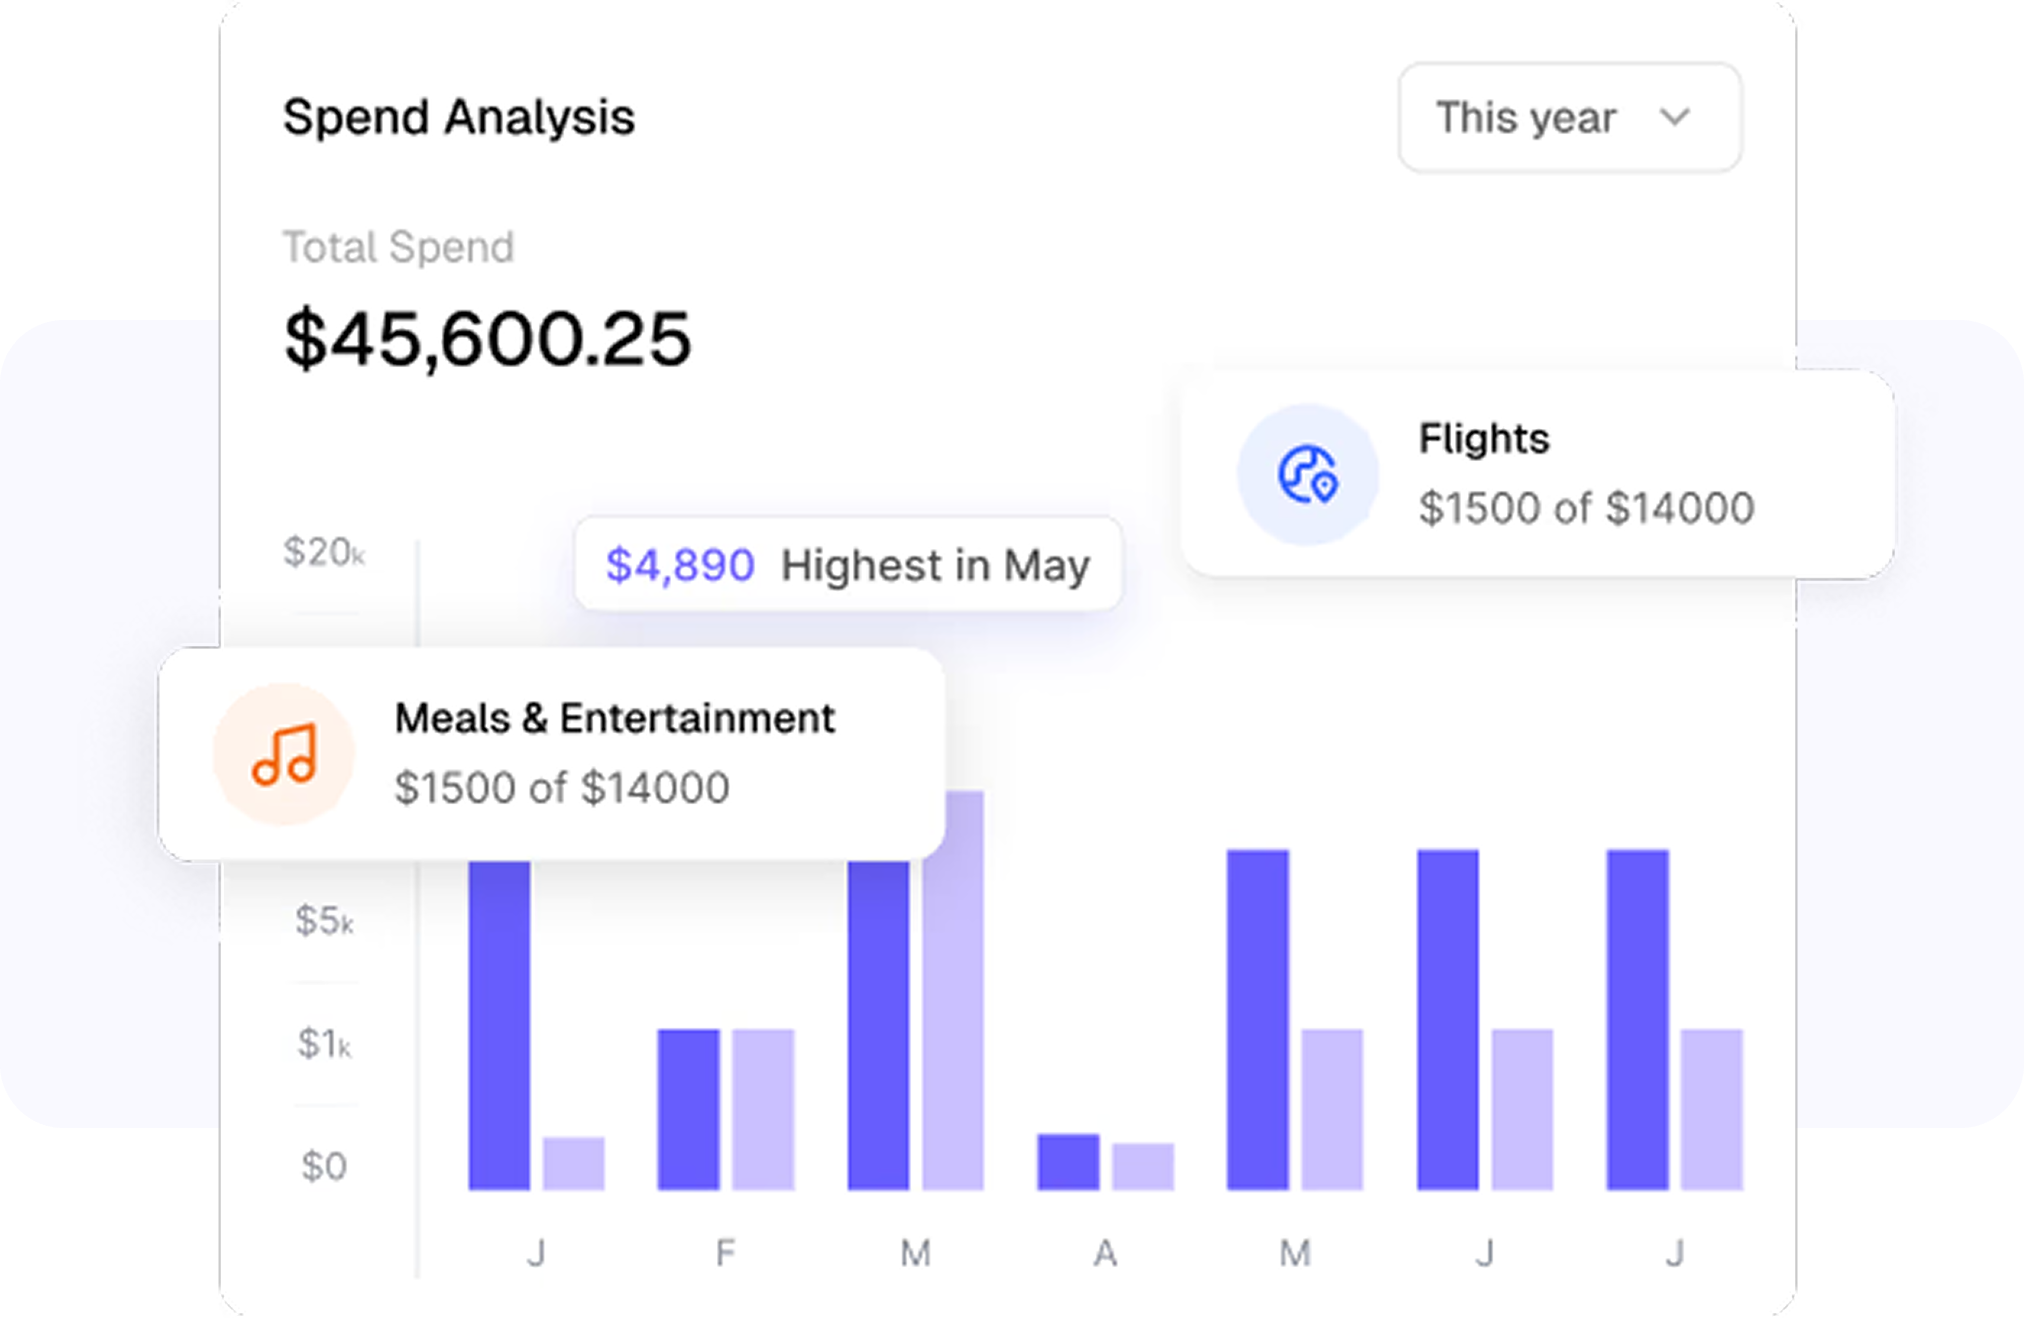Click the $0 axis label
Screen dimensions: 2024x1318
tap(324, 1166)
